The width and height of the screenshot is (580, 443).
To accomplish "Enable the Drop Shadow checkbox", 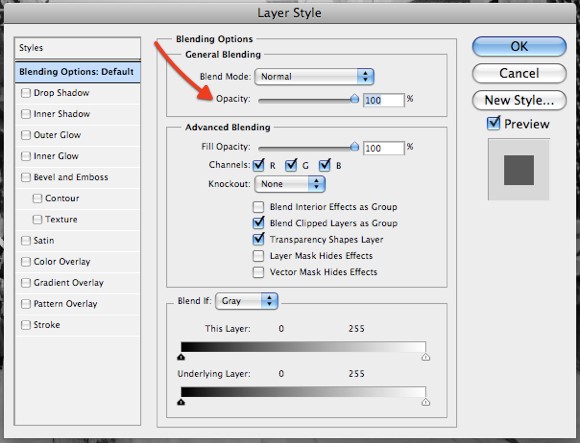I will pos(26,93).
